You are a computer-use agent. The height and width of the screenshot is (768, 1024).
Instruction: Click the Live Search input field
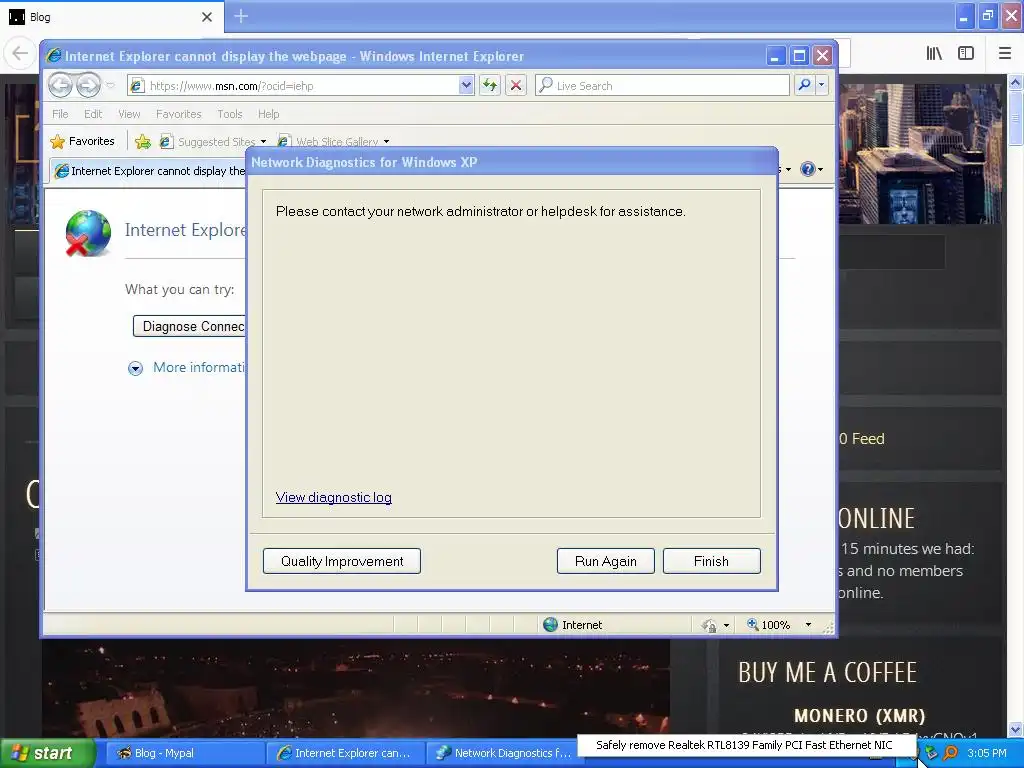coord(662,86)
